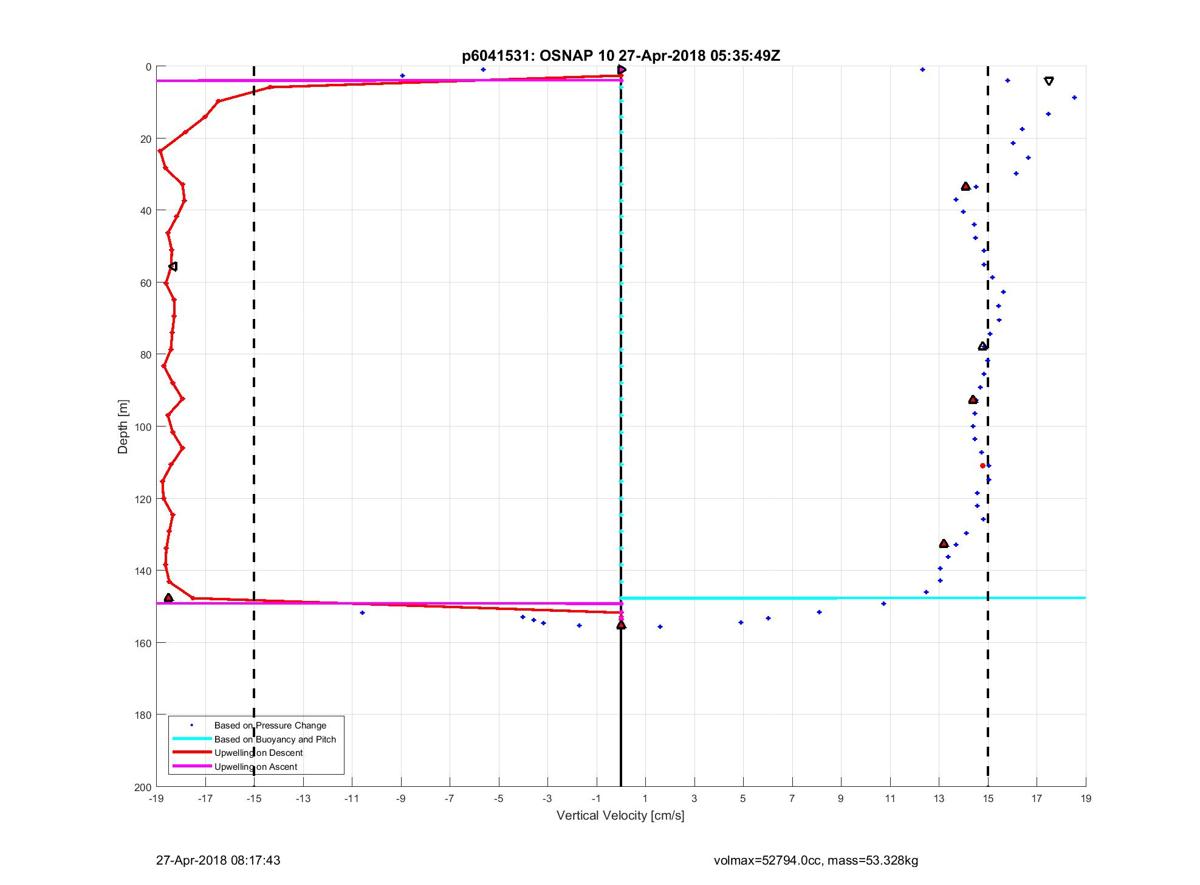Screen dimensions: 1200x885
Task: Click the x-axis tick label '19'
Action: (1086, 798)
